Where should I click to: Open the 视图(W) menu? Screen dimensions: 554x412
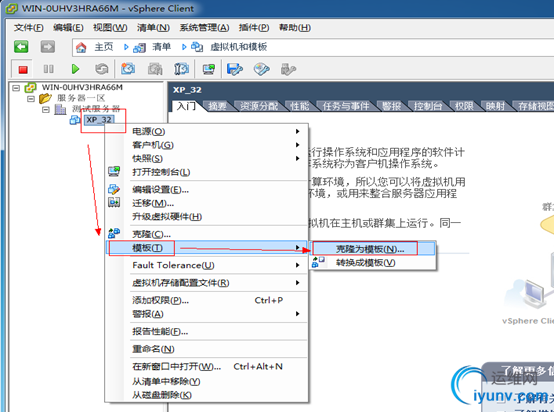[110, 28]
